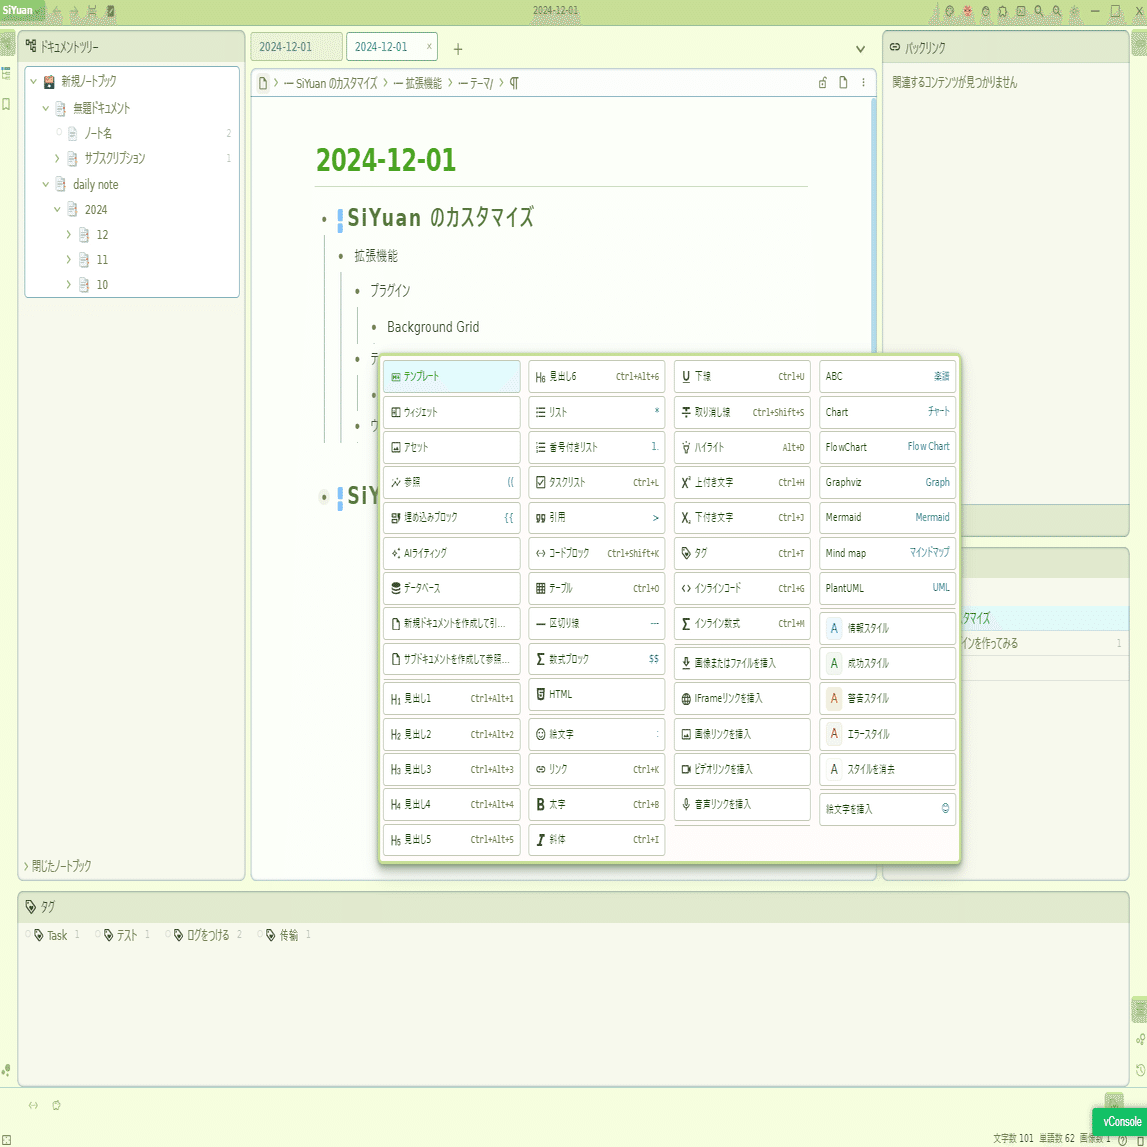Collapse the 2024 folder in tree

(57, 209)
